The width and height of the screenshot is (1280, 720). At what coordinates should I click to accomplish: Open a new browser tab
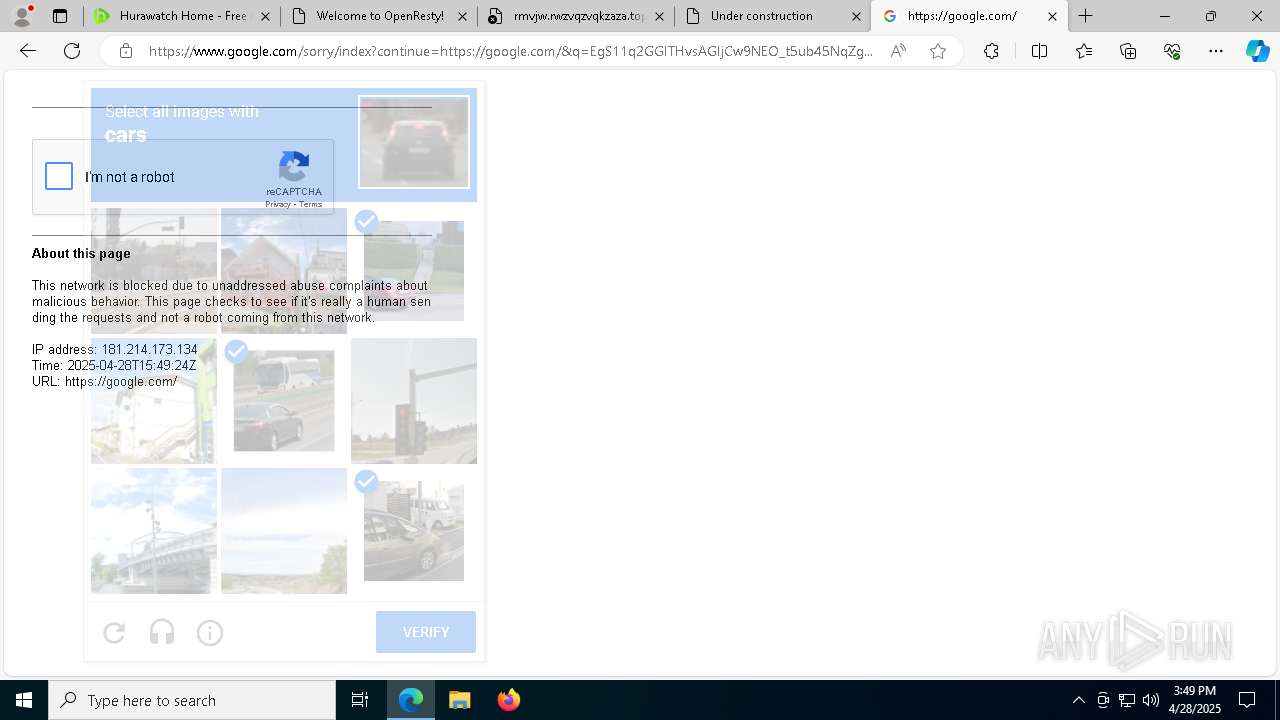1085,16
